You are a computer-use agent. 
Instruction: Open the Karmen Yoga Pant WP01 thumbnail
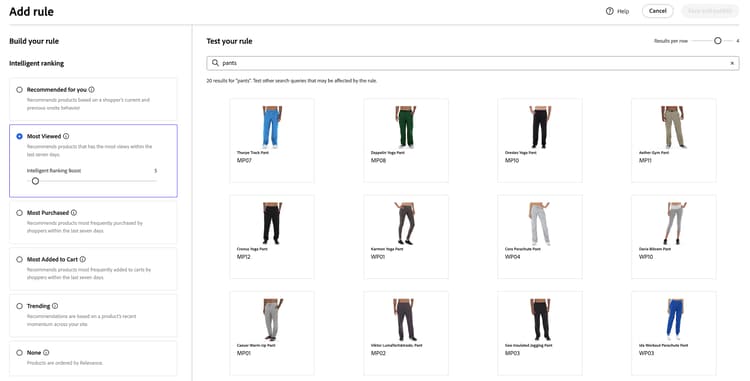pyautogui.click(x=406, y=223)
